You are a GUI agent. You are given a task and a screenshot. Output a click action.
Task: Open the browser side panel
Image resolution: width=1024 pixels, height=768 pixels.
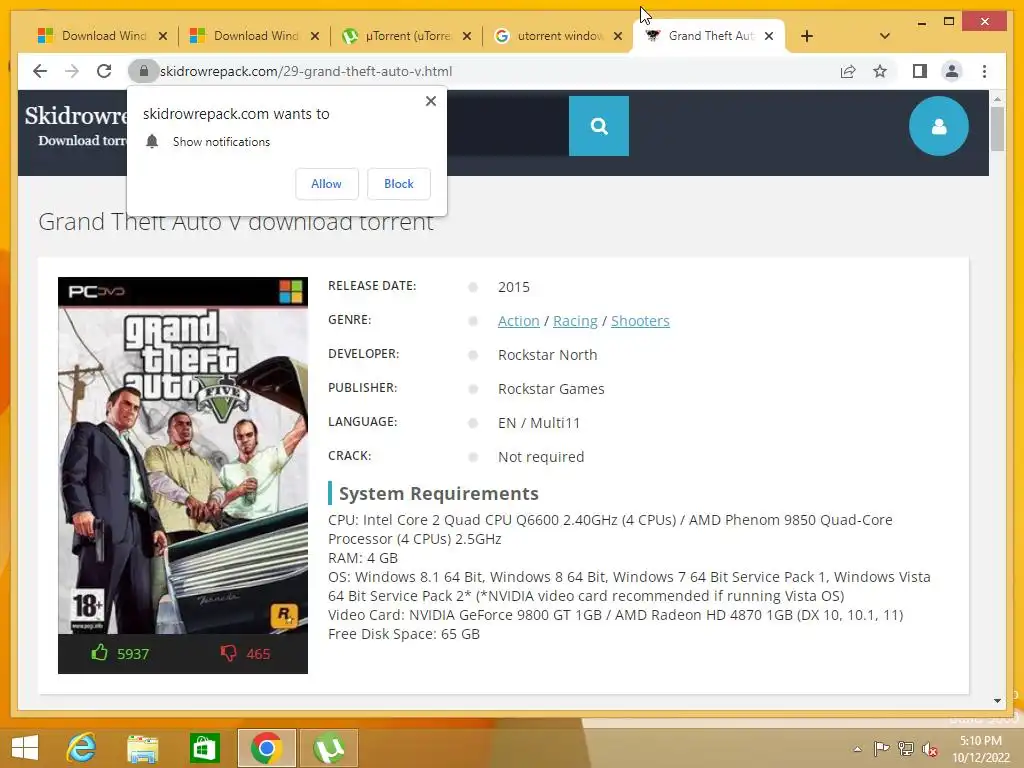coord(920,71)
